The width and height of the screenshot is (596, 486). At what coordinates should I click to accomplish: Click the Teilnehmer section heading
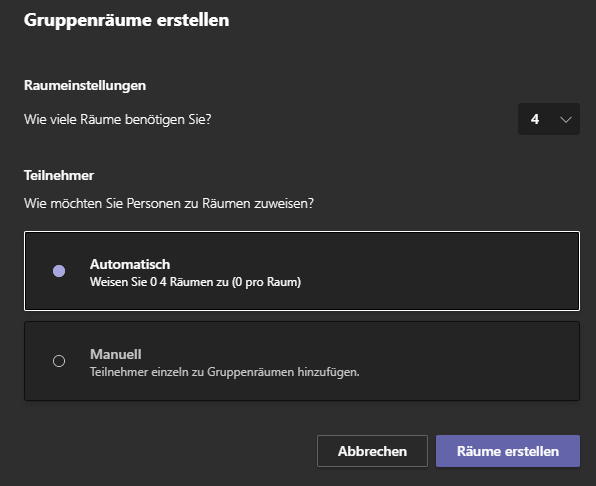tap(59, 176)
